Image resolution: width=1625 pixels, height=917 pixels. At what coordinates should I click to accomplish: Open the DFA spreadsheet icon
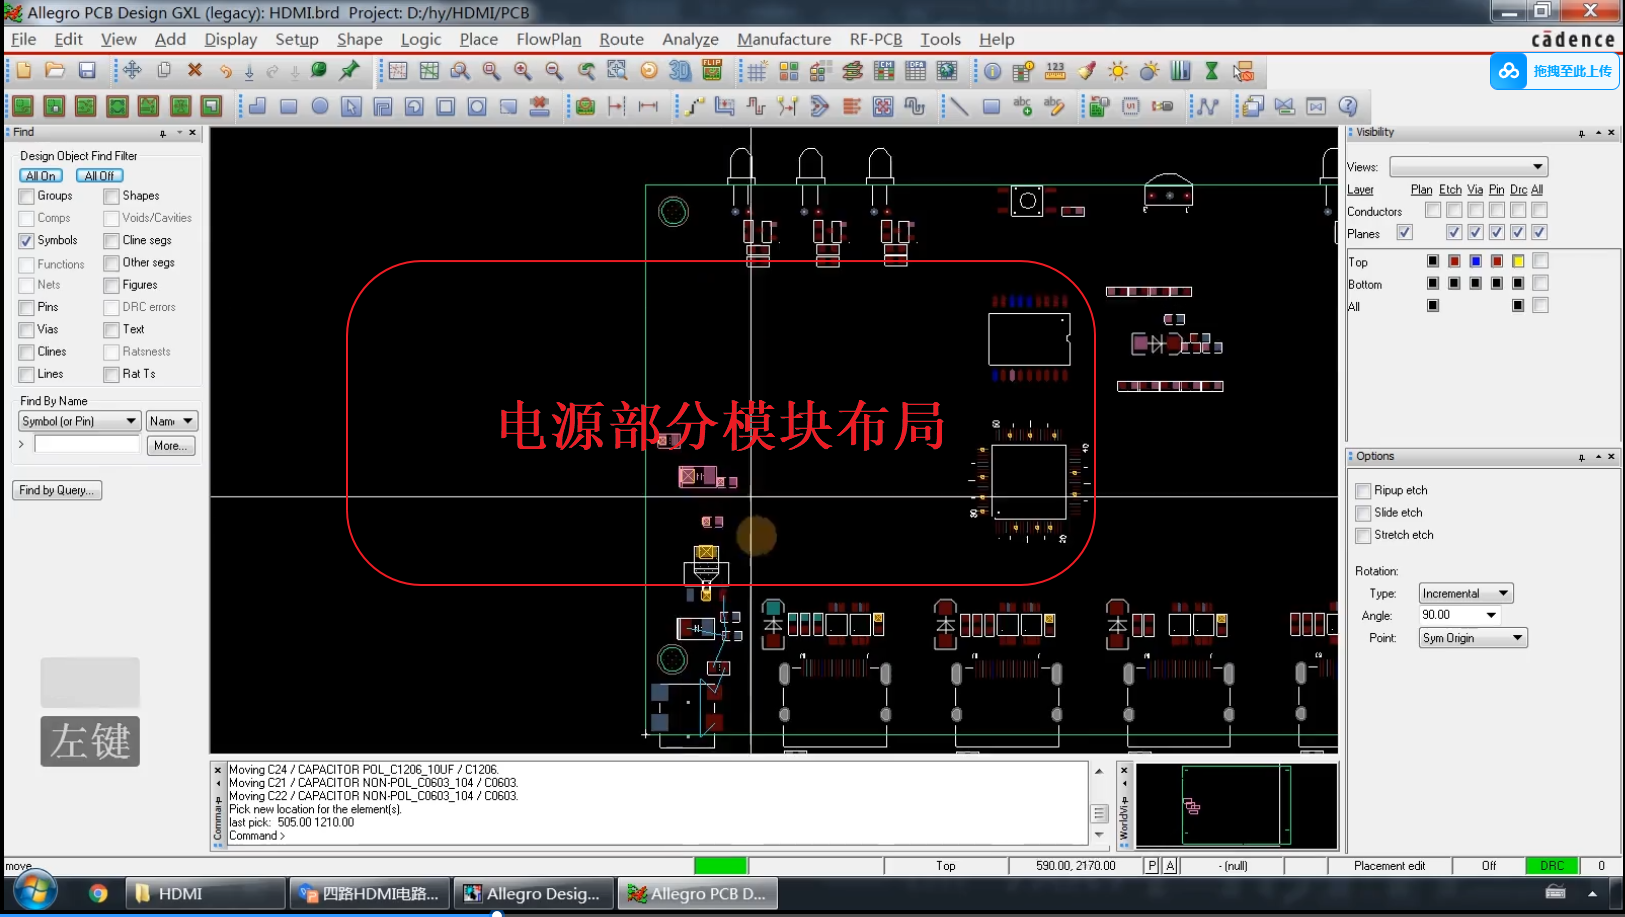coord(915,71)
